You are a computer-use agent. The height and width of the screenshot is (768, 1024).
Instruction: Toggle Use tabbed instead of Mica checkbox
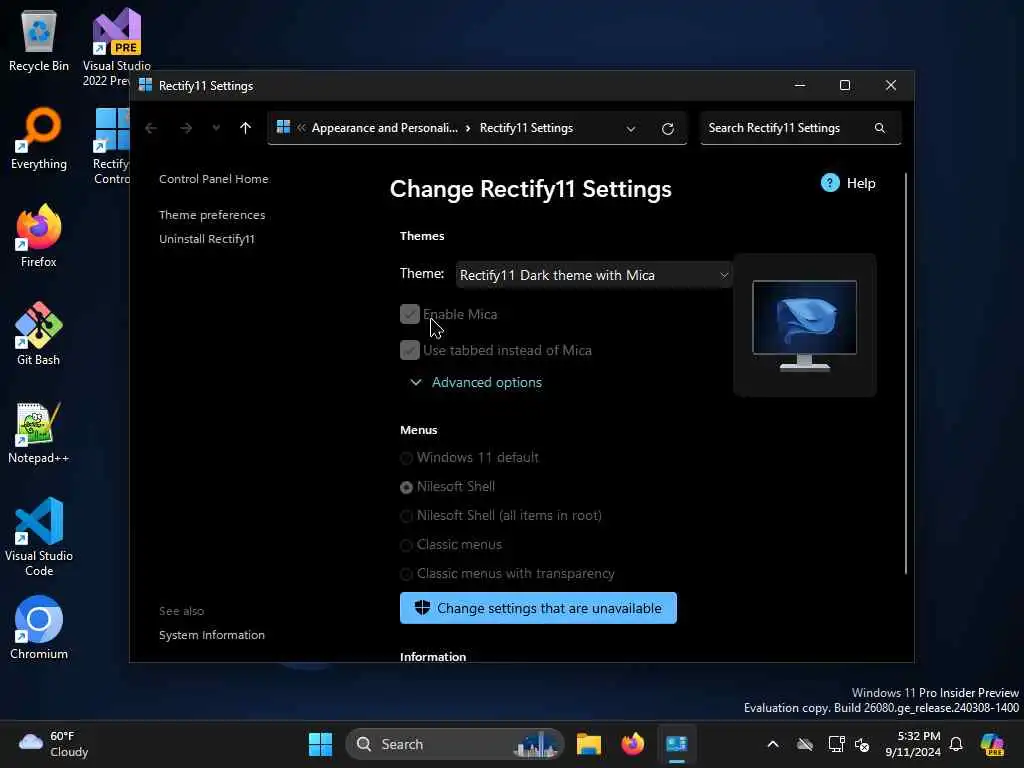coord(409,350)
